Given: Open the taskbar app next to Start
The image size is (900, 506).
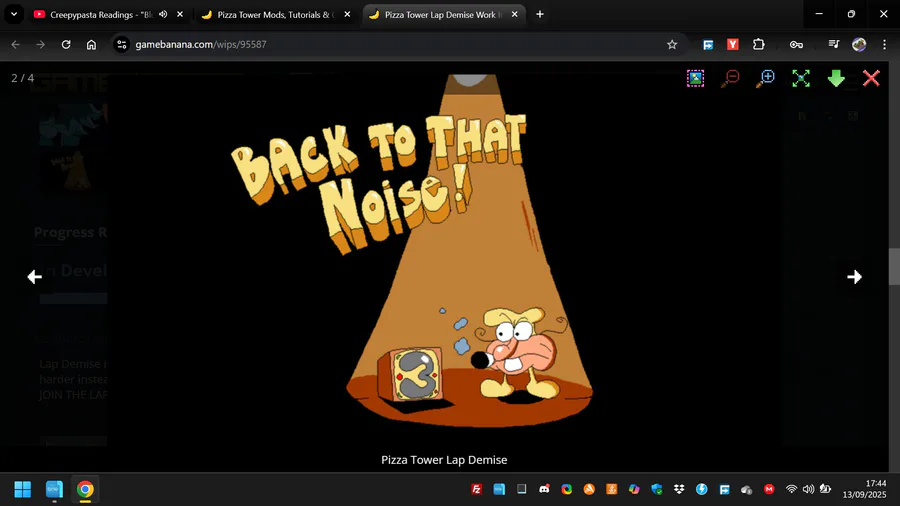Looking at the screenshot, I should click(55, 489).
